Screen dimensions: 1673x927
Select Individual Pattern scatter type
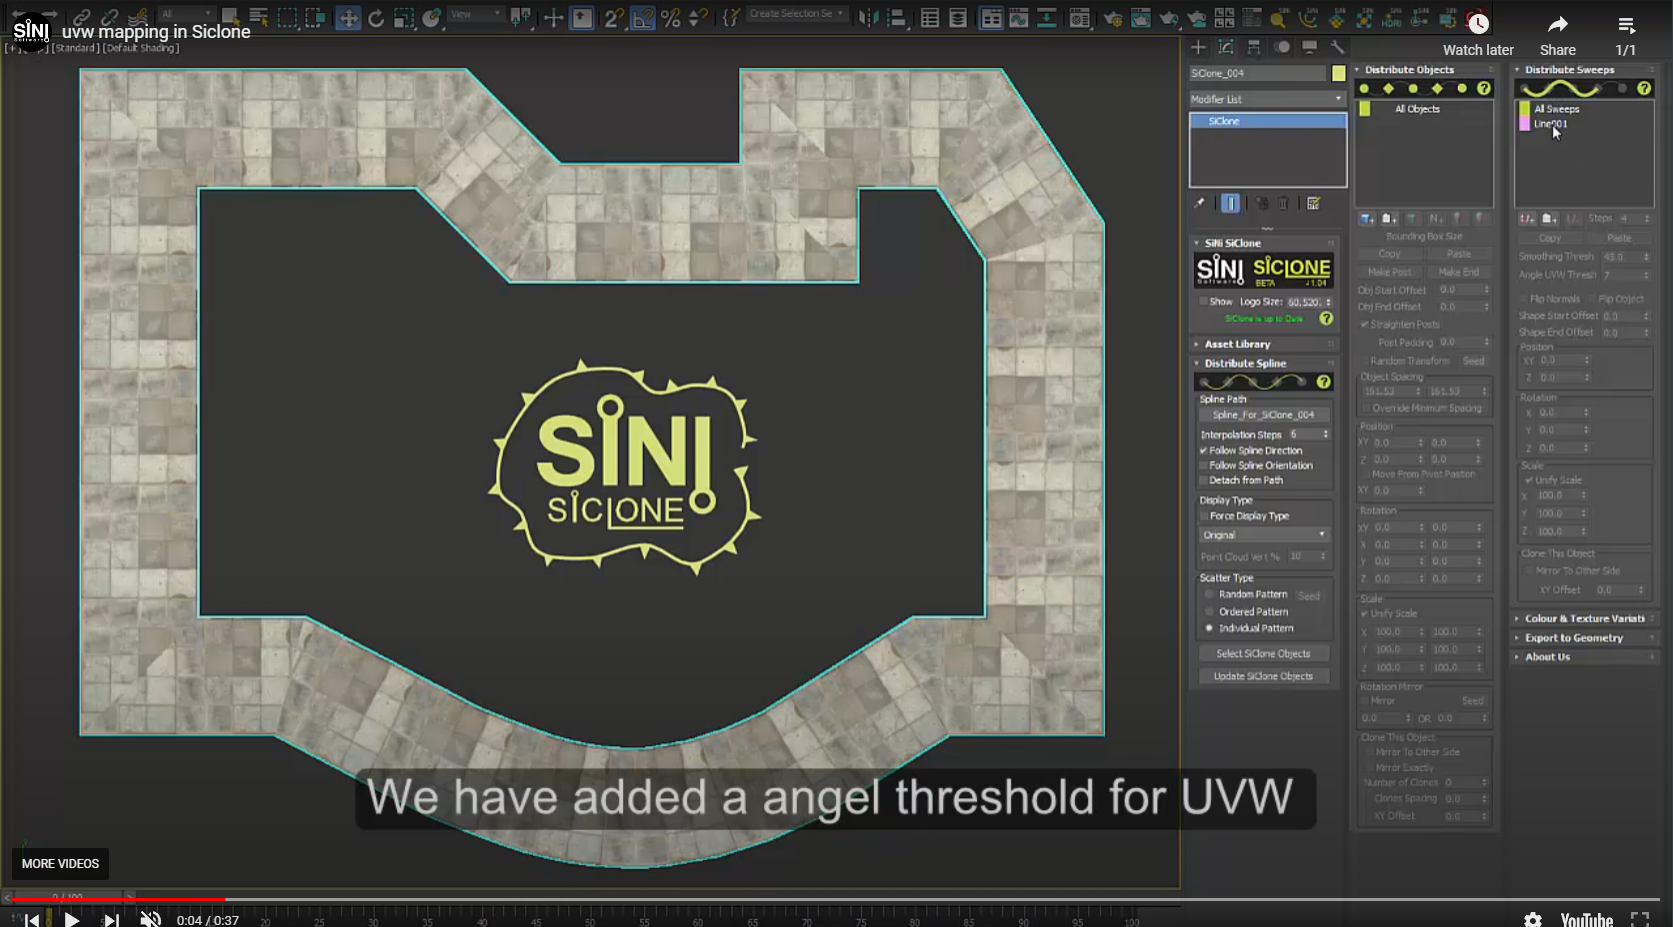pyautogui.click(x=1209, y=628)
